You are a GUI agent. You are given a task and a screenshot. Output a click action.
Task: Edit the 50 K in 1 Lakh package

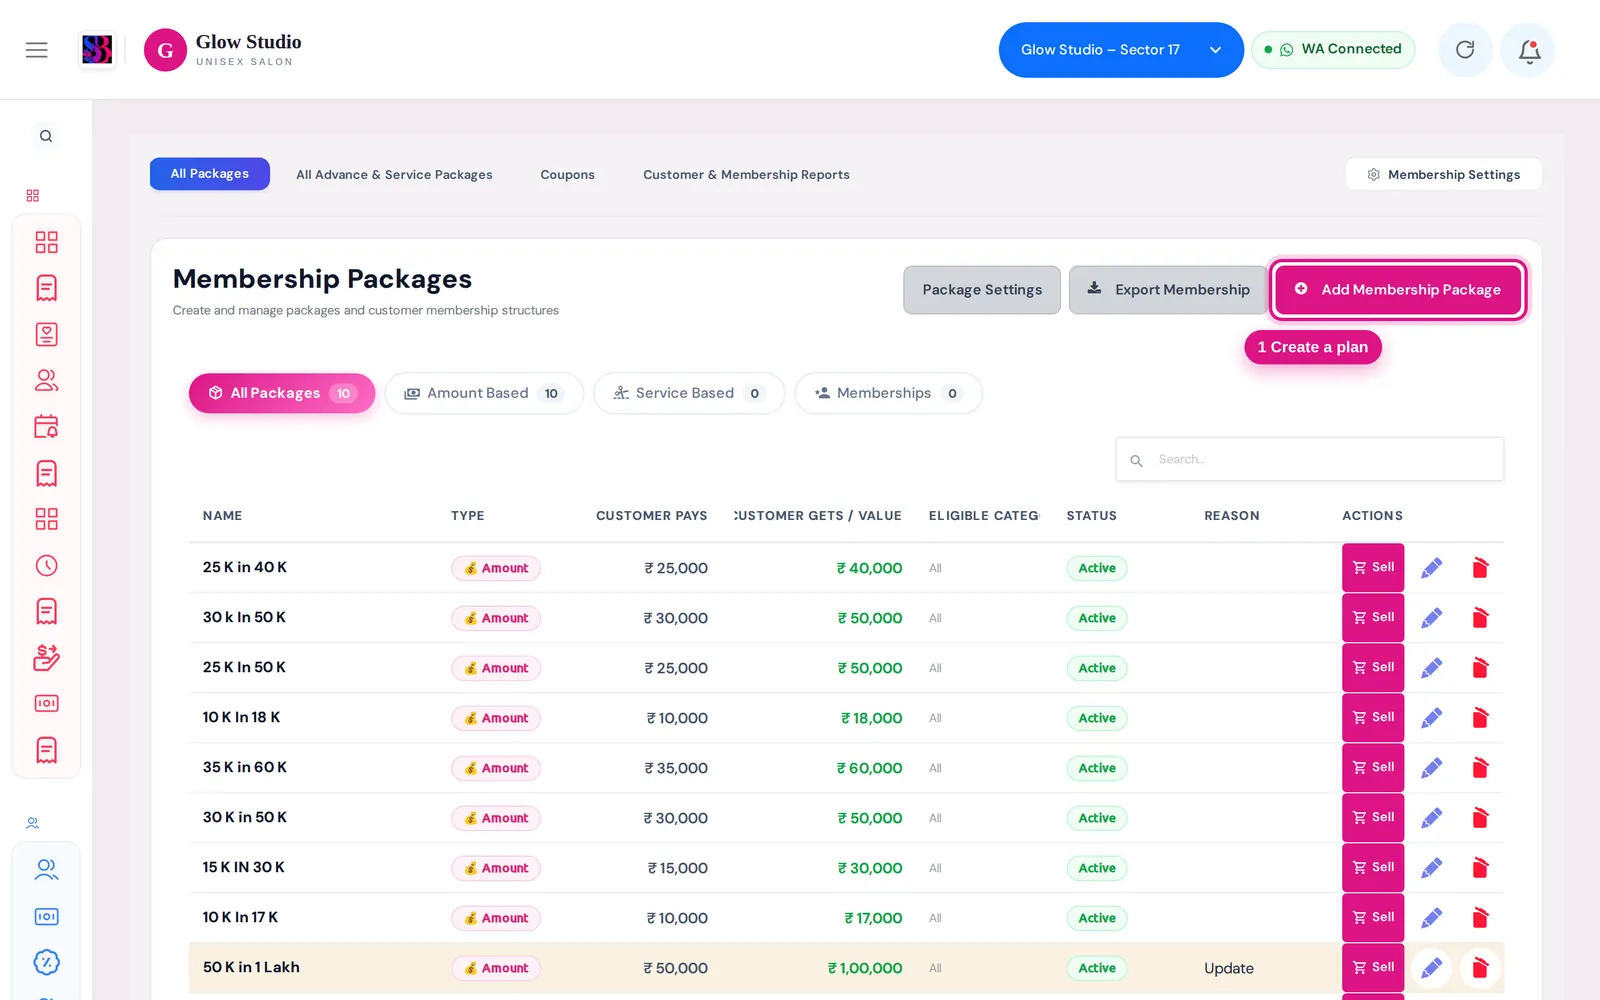1432,968
